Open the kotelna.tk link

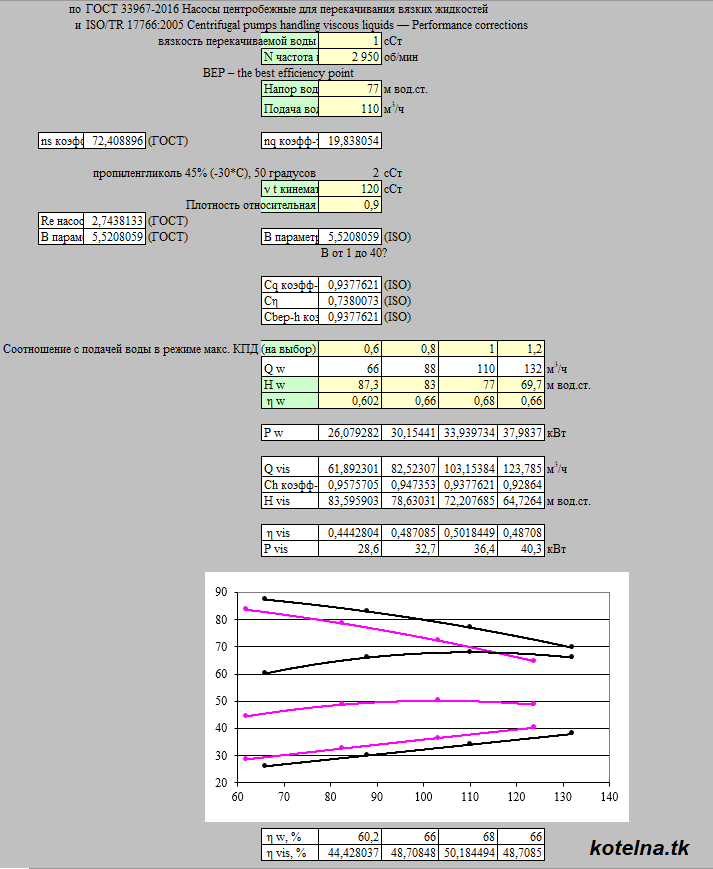639,848
